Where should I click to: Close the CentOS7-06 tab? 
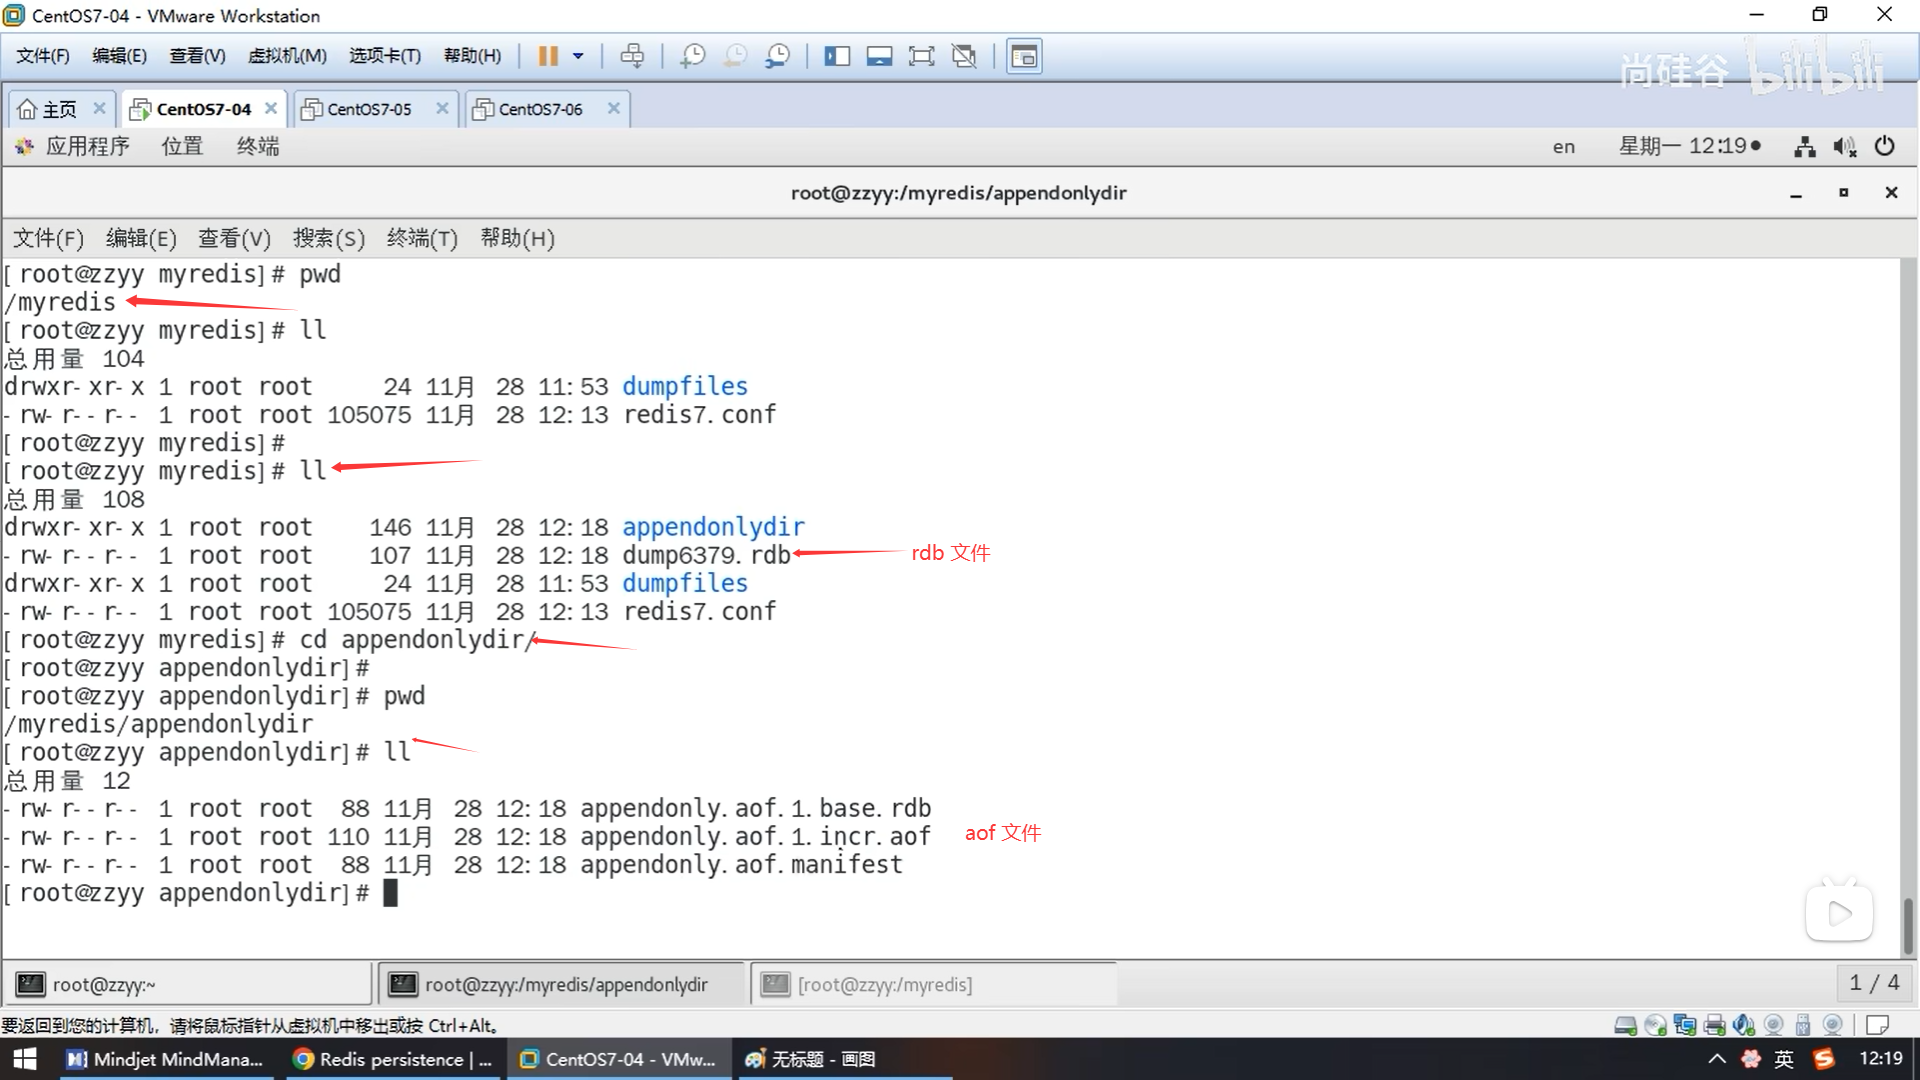point(614,108)
